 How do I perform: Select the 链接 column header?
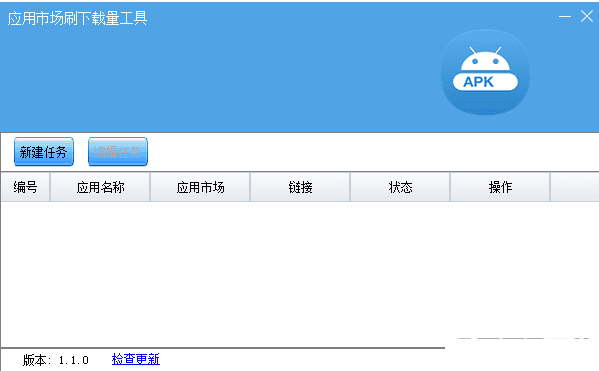click(x=300, y=187)
